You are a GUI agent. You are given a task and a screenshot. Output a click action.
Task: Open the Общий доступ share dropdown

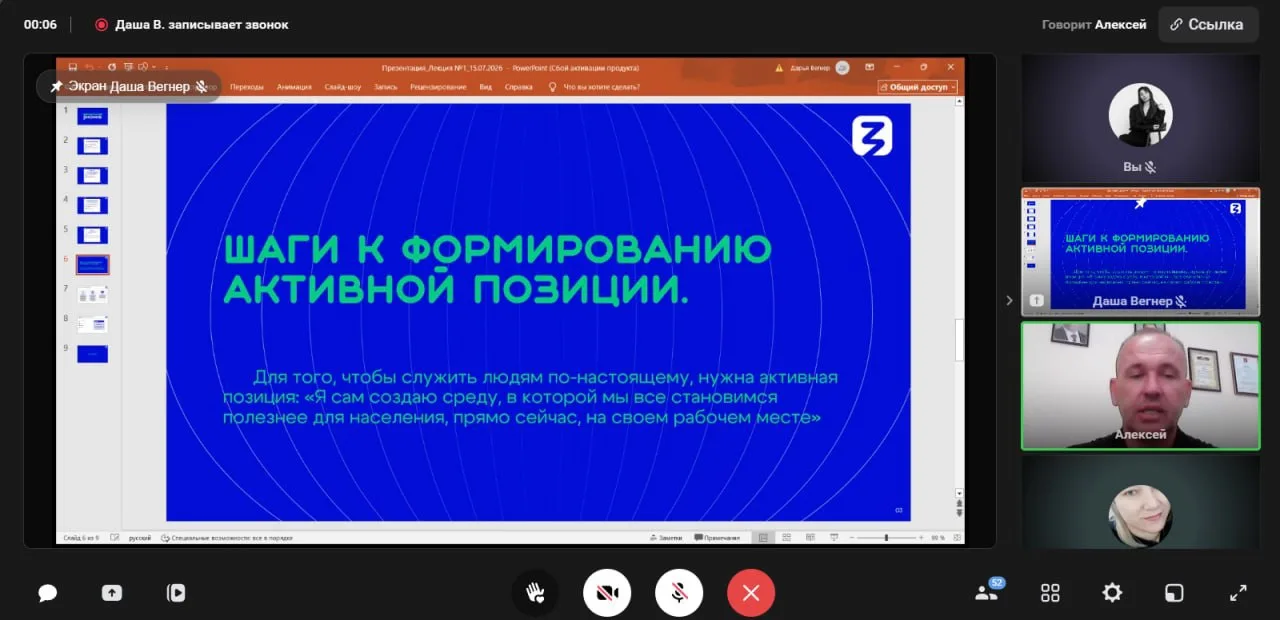[917, 87]
